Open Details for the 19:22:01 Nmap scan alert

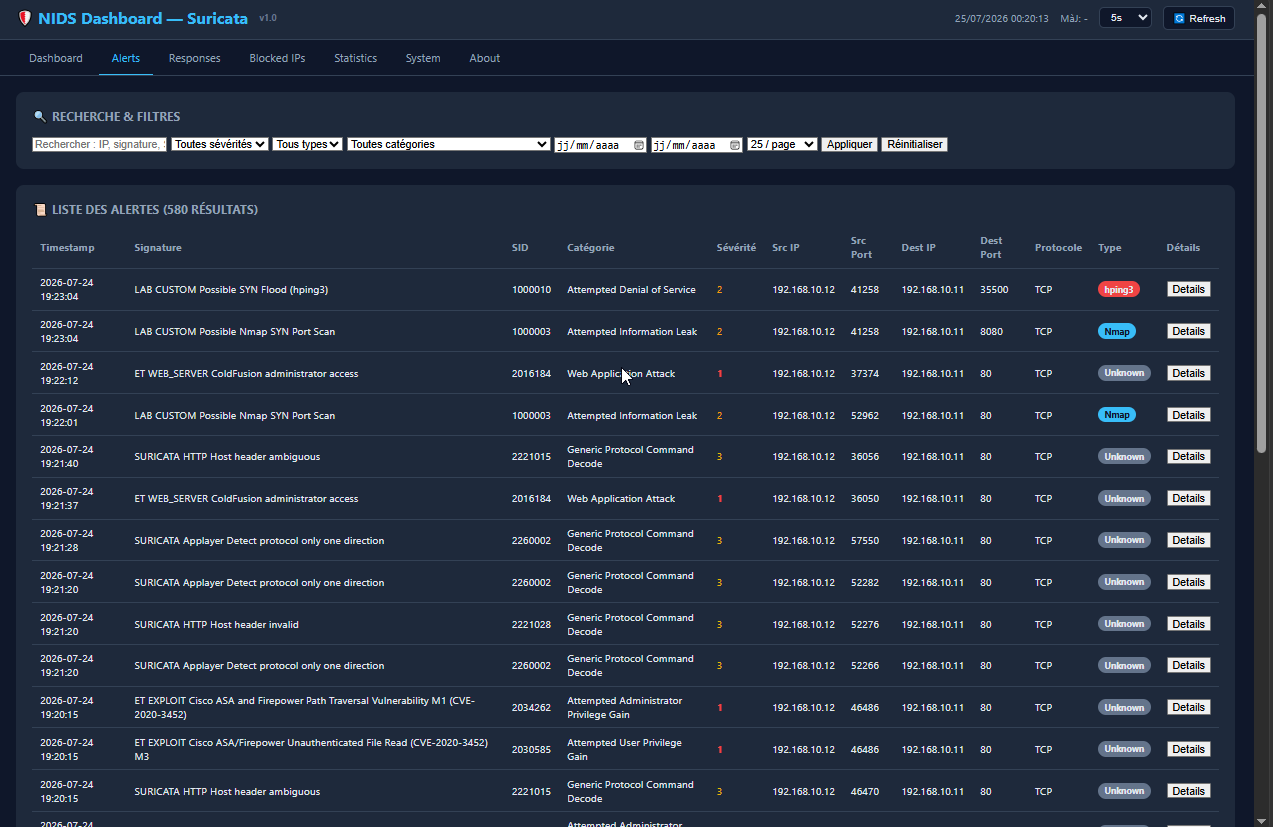pyautogui.click(x=1188, y=415)
